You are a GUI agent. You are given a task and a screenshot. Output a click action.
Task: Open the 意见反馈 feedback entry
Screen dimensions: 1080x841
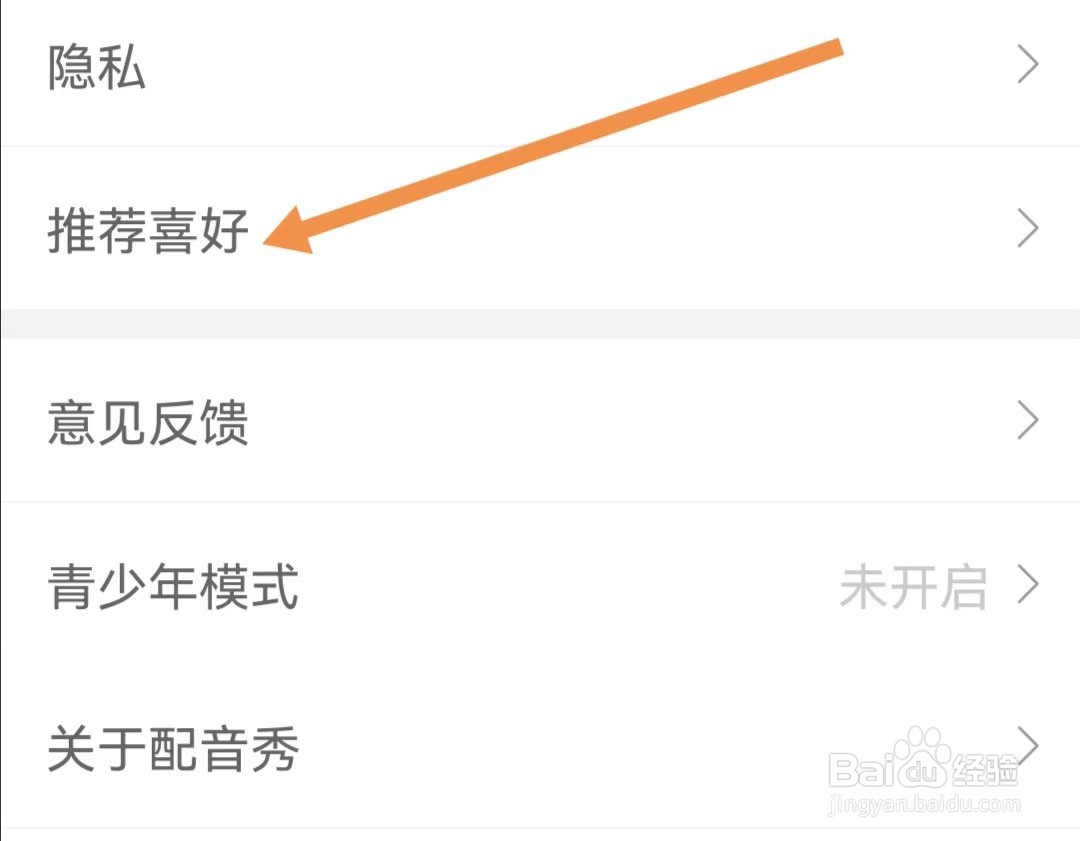(x=540, y=421)
